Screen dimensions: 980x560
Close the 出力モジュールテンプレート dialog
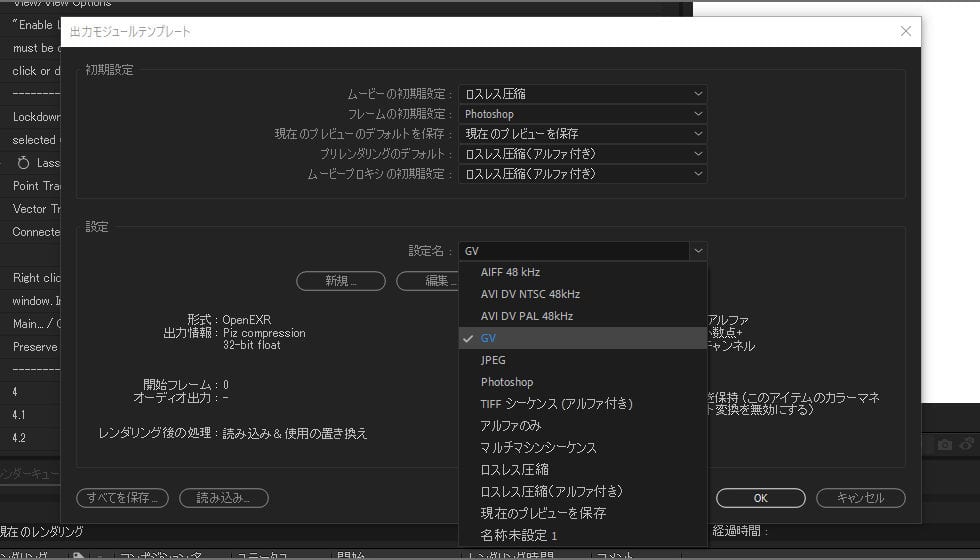click(x=906, y=31)
